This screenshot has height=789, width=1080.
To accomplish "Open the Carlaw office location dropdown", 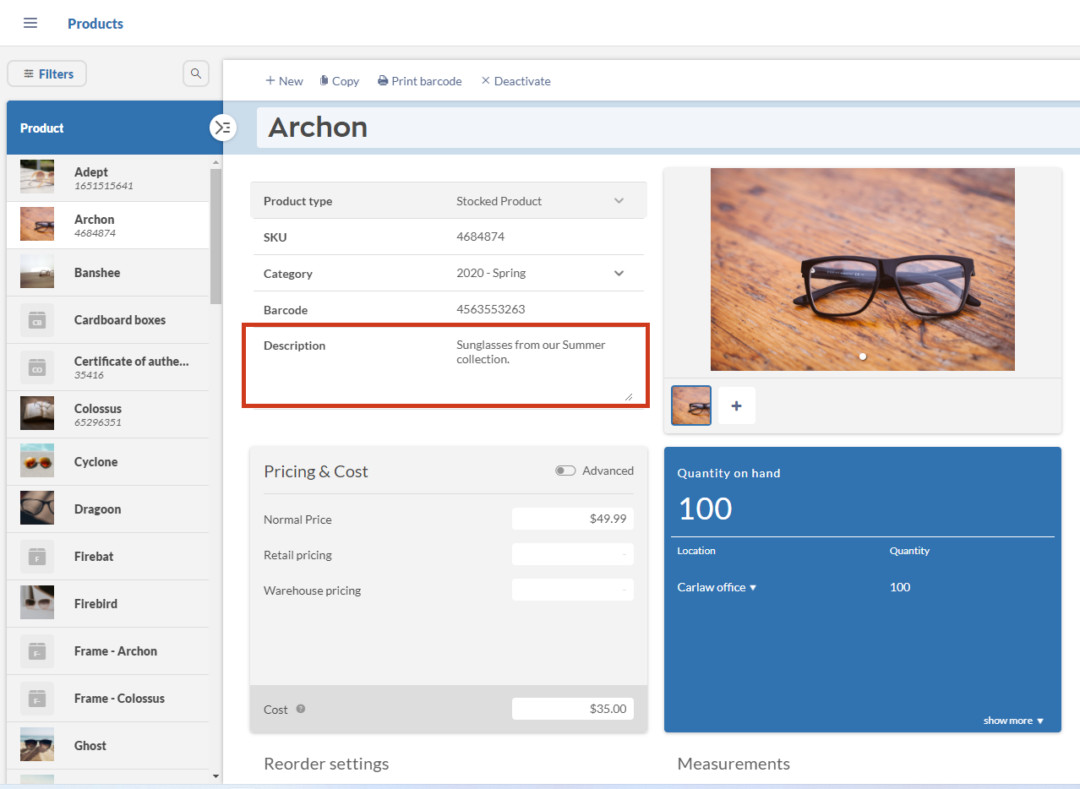I will [716, 587].
